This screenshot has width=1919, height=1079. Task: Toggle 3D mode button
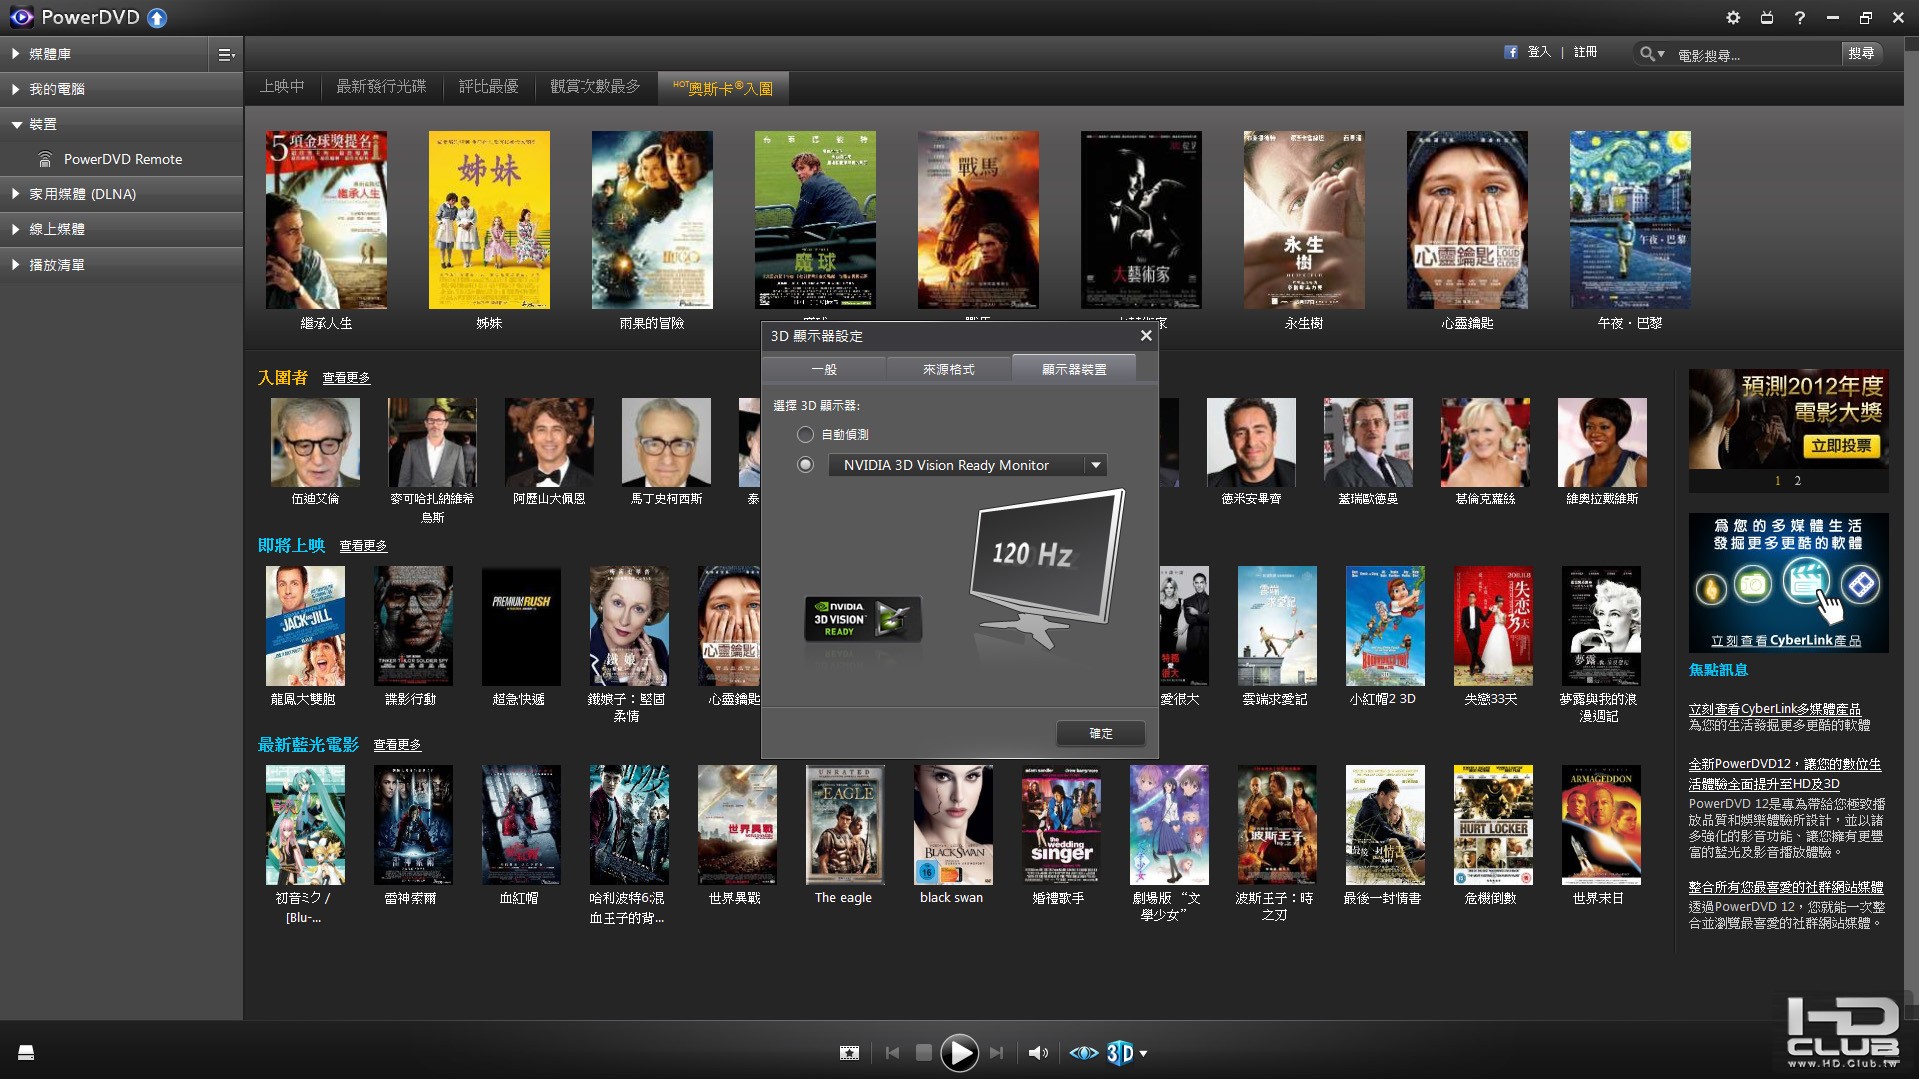pyautogui.click(x=1120, y=1053)
